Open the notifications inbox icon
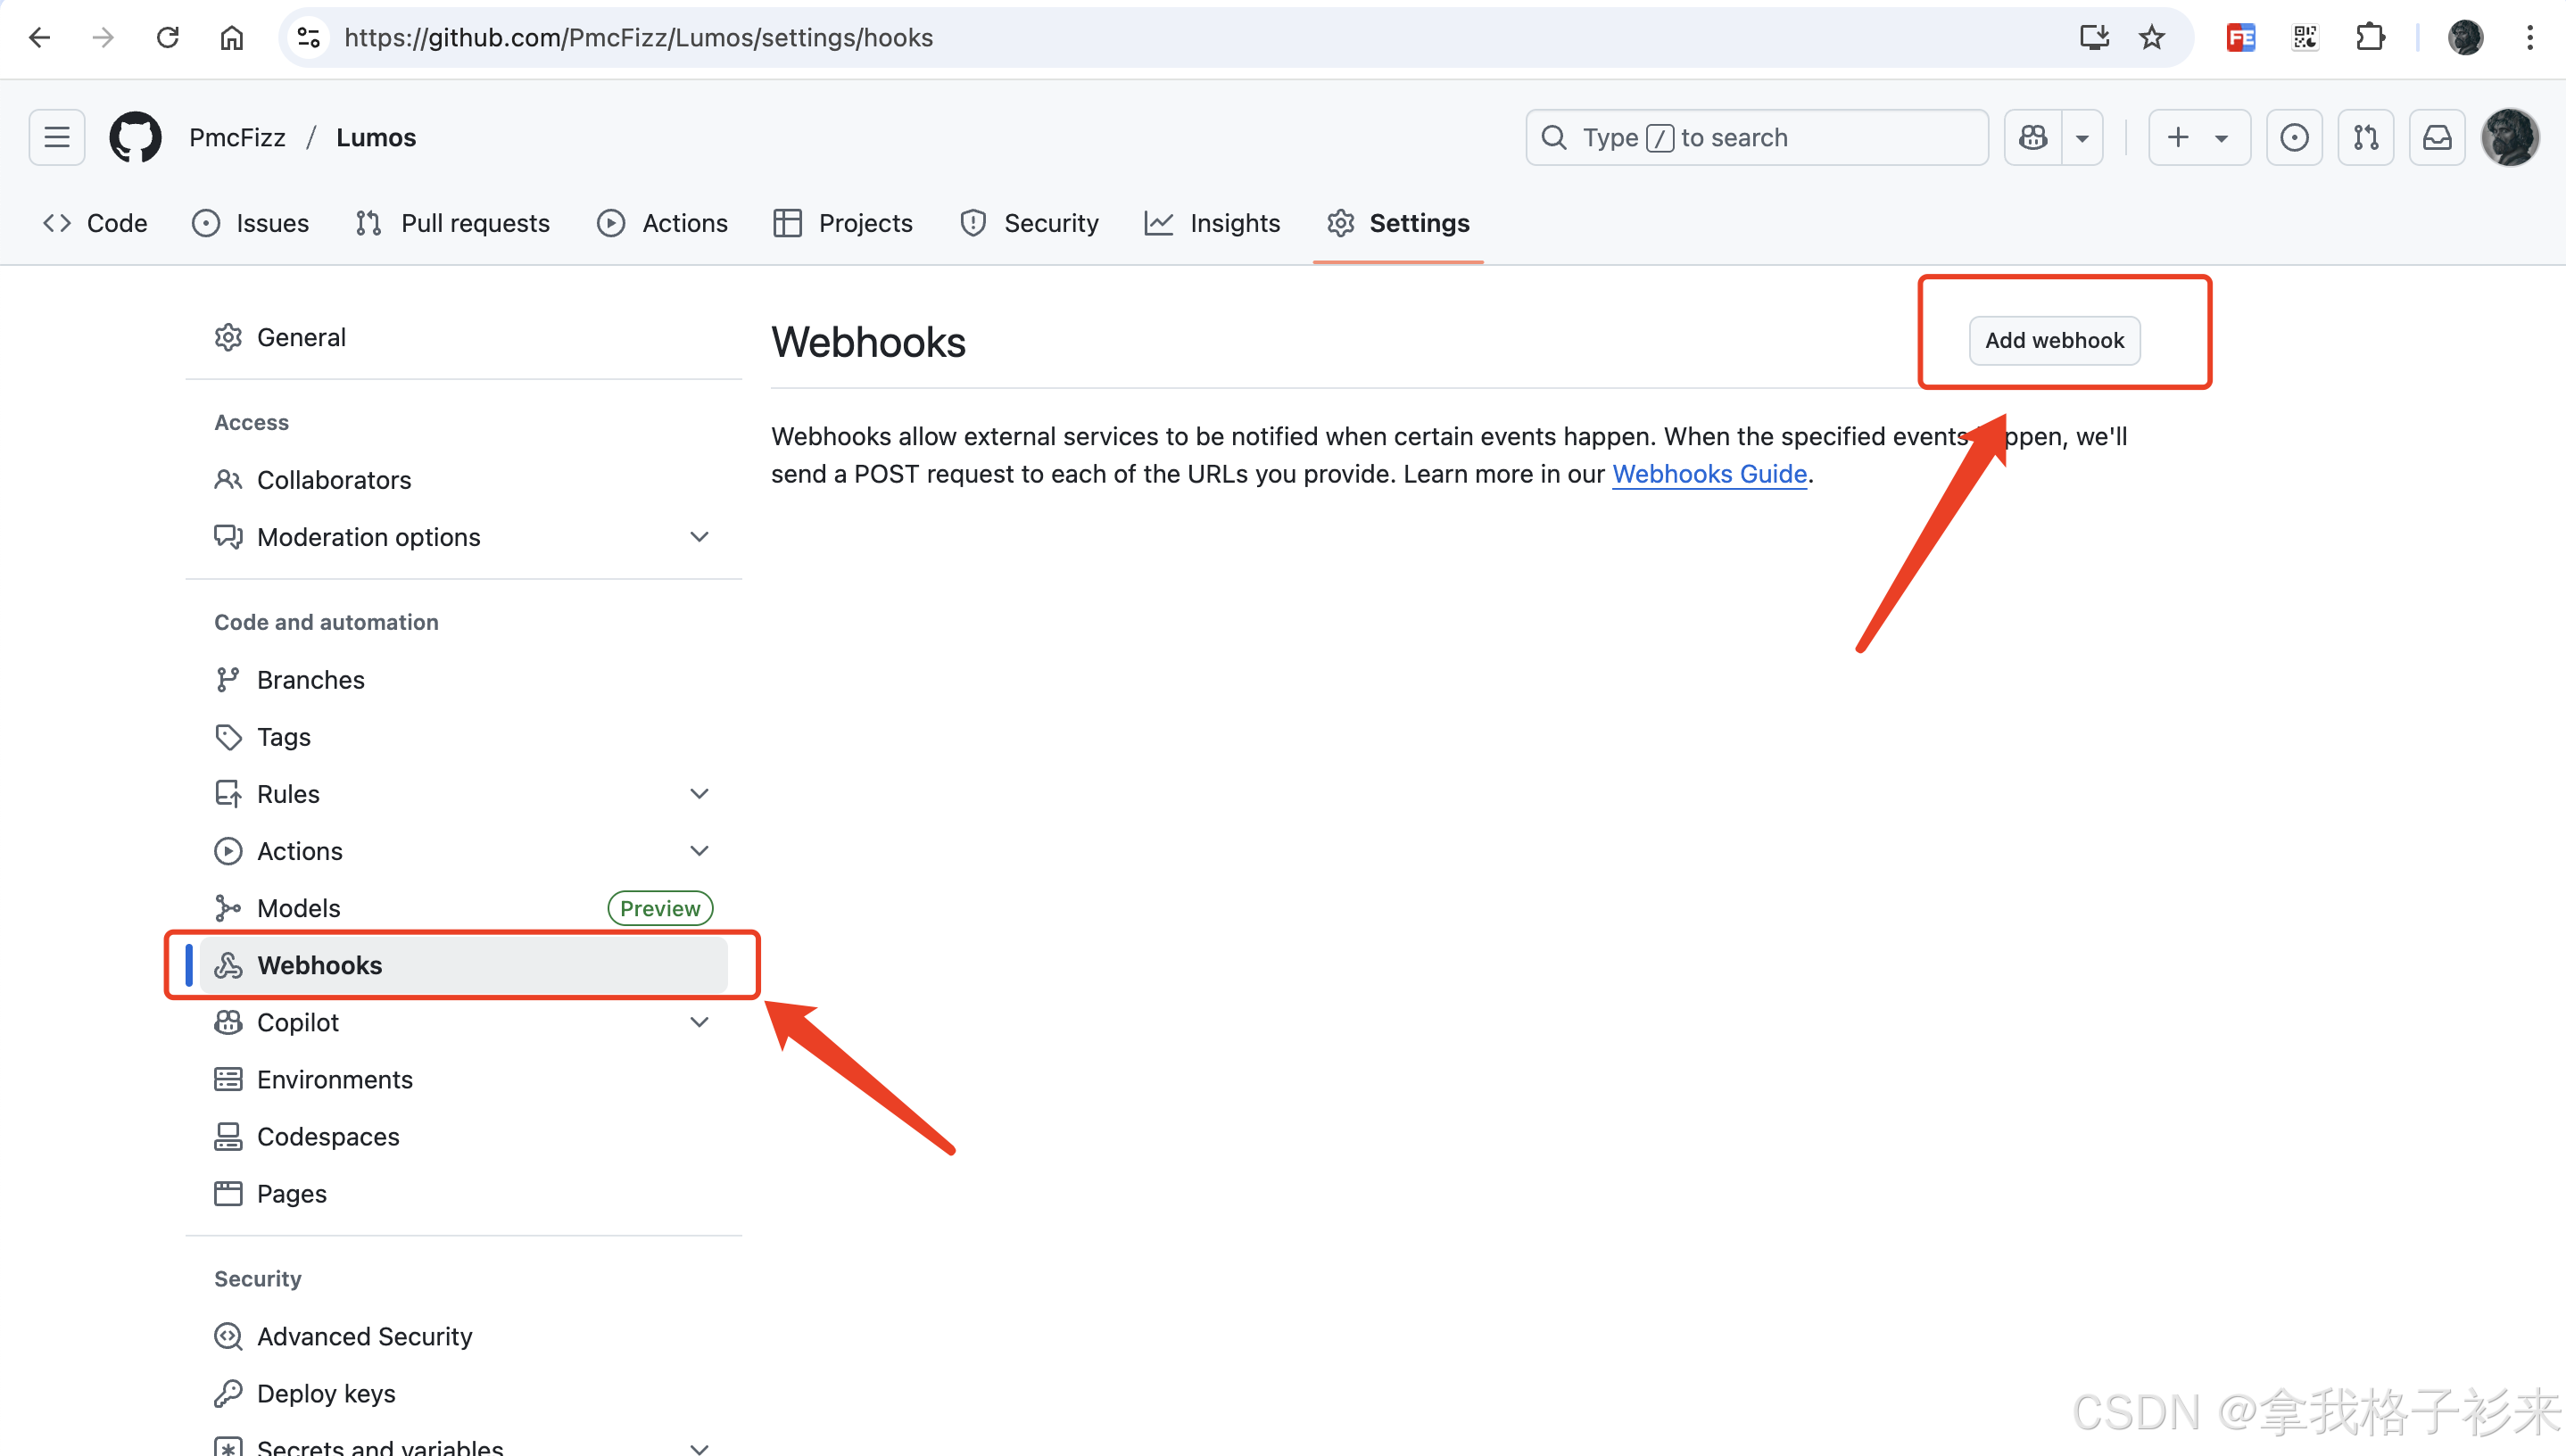Screen dimensions: 2566x1456 (2437, 137)
